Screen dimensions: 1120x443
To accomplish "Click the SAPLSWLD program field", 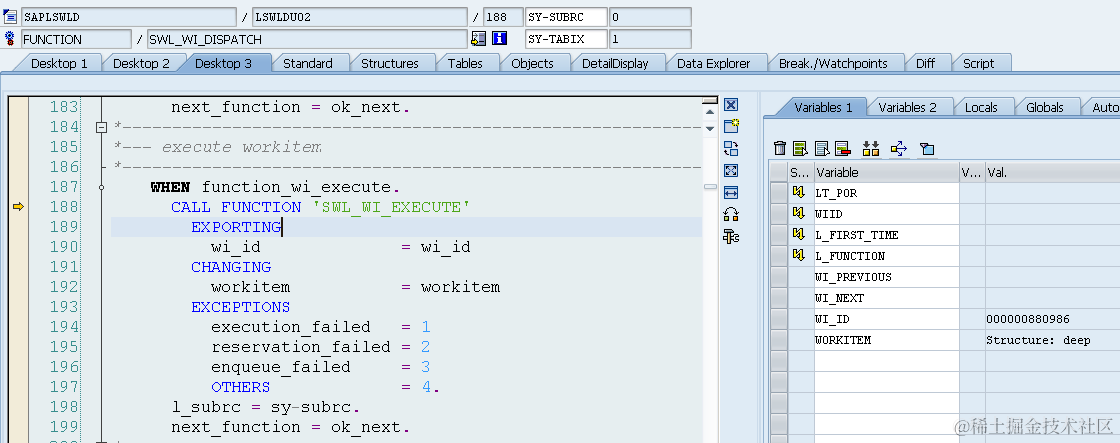I will pyautogui.click(x=129, y=17).
